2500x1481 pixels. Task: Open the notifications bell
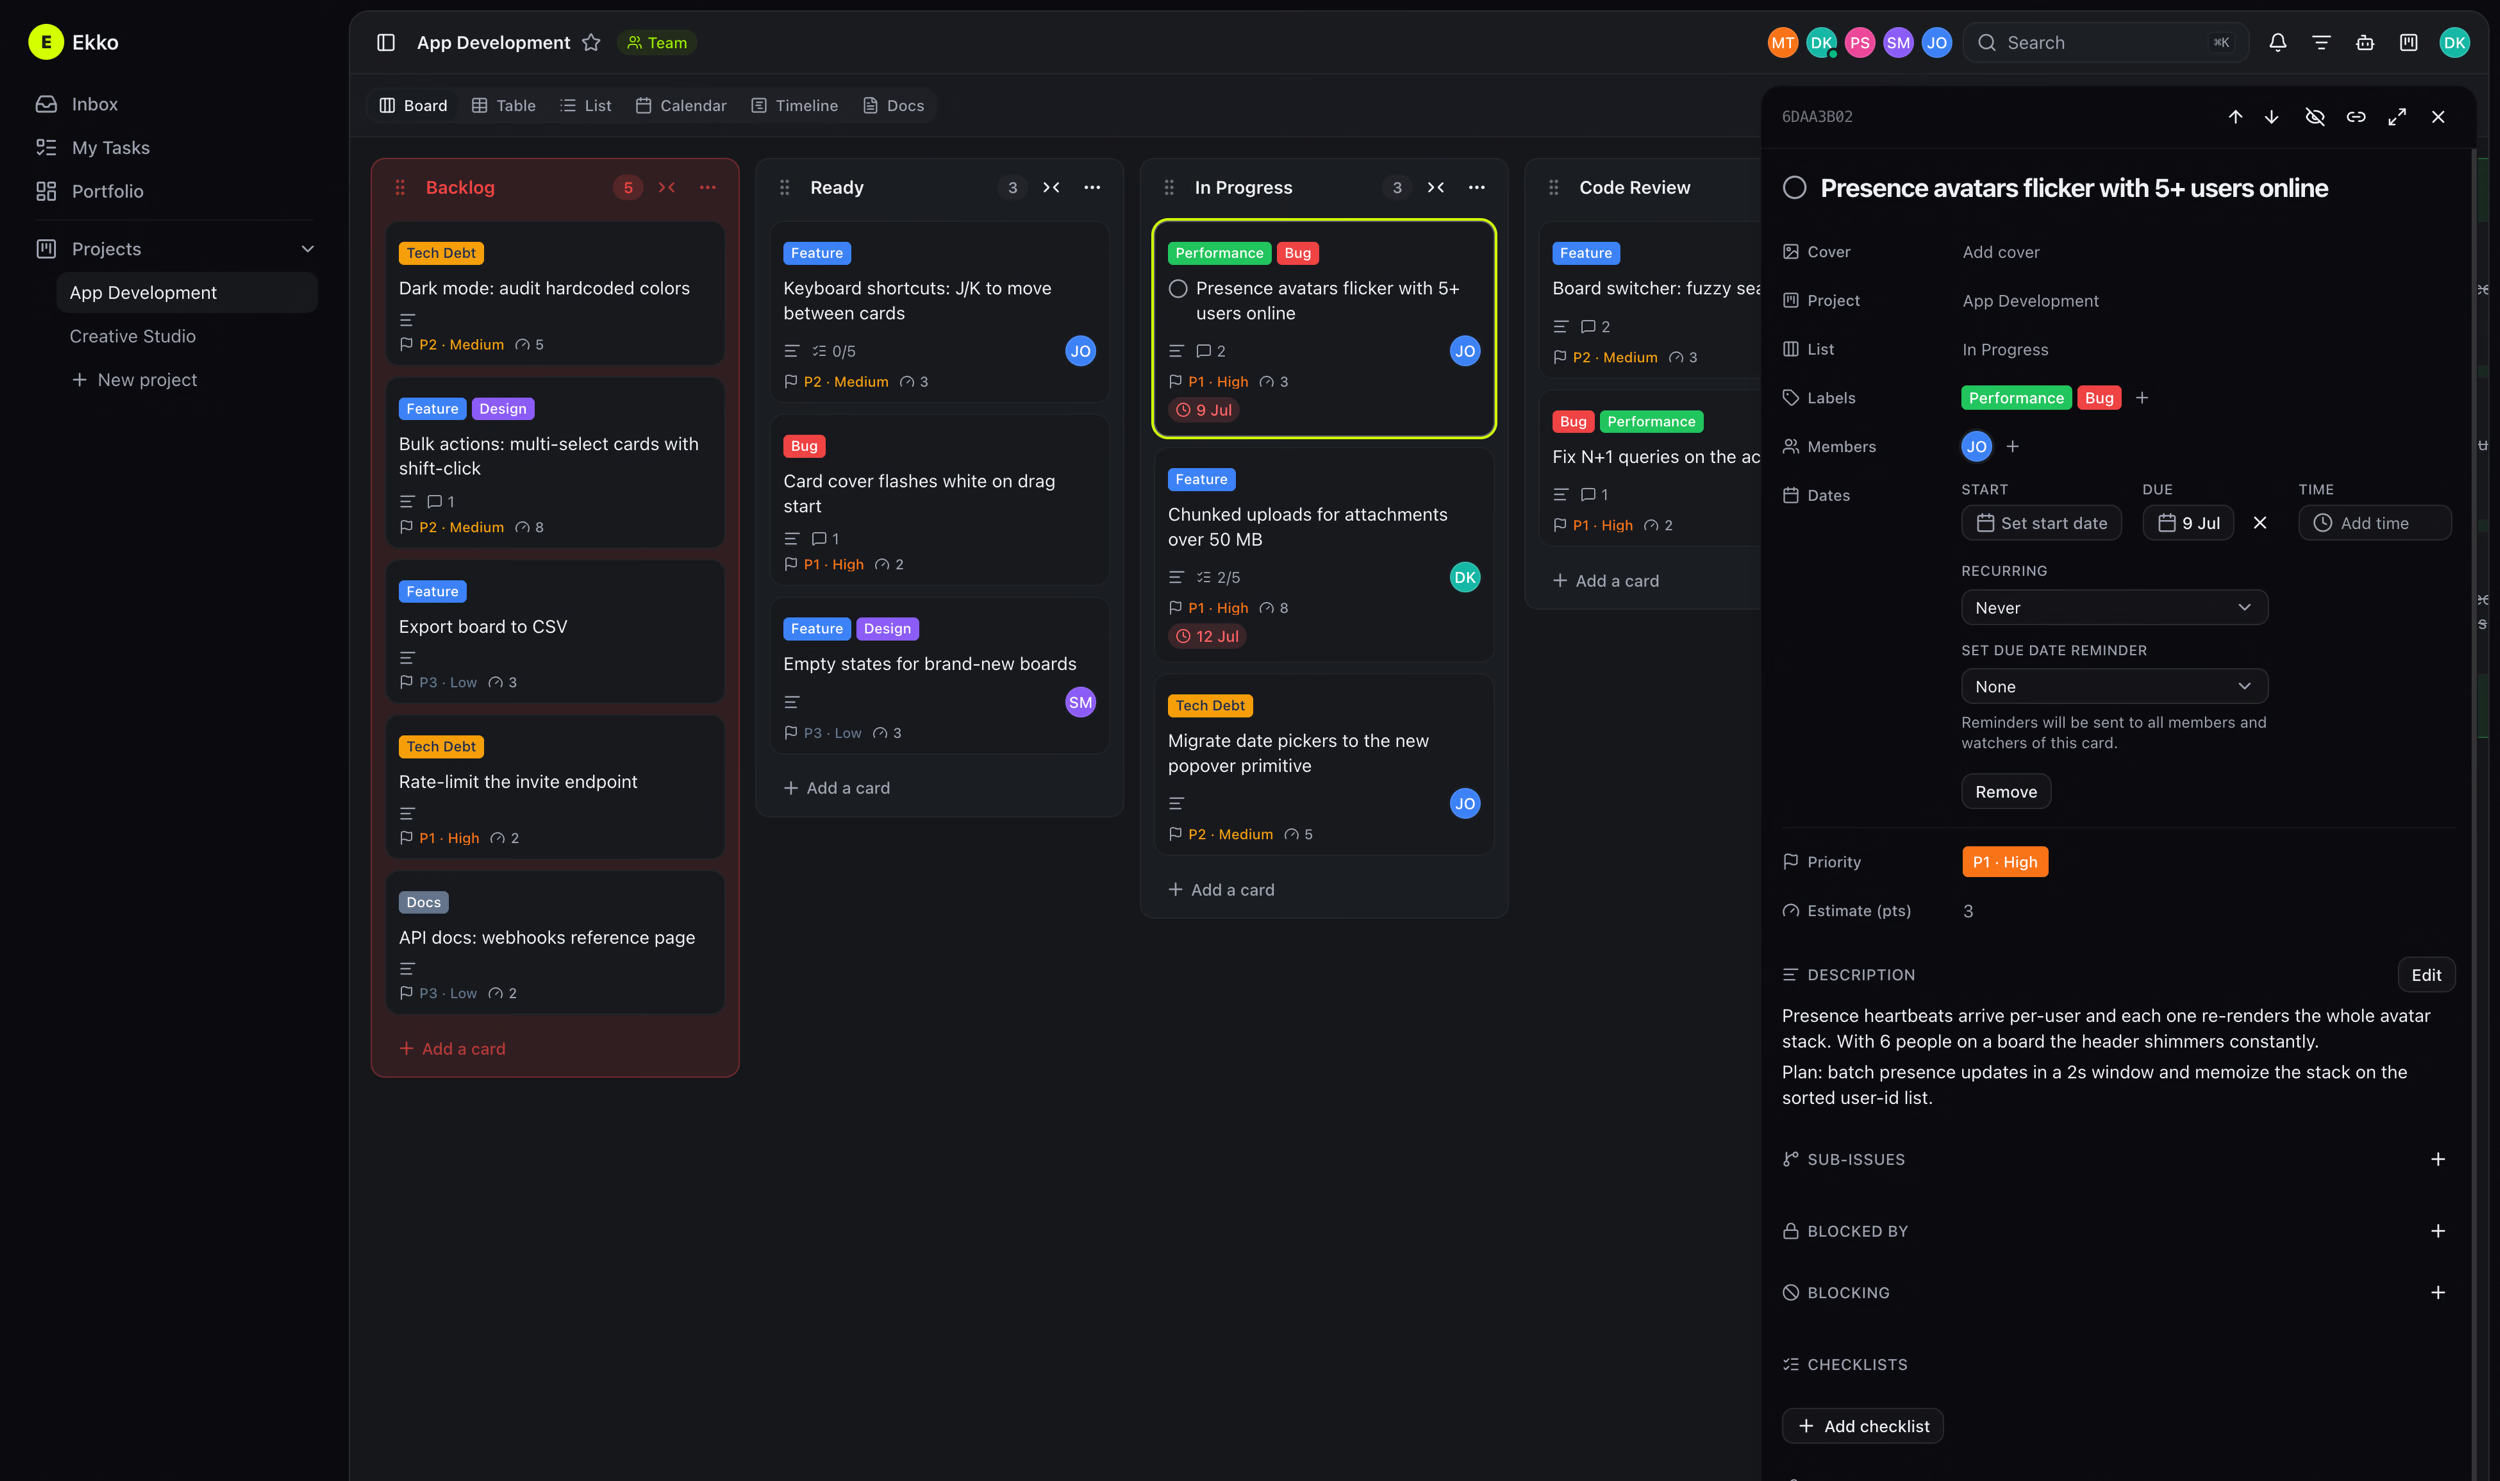[2277, 42]
